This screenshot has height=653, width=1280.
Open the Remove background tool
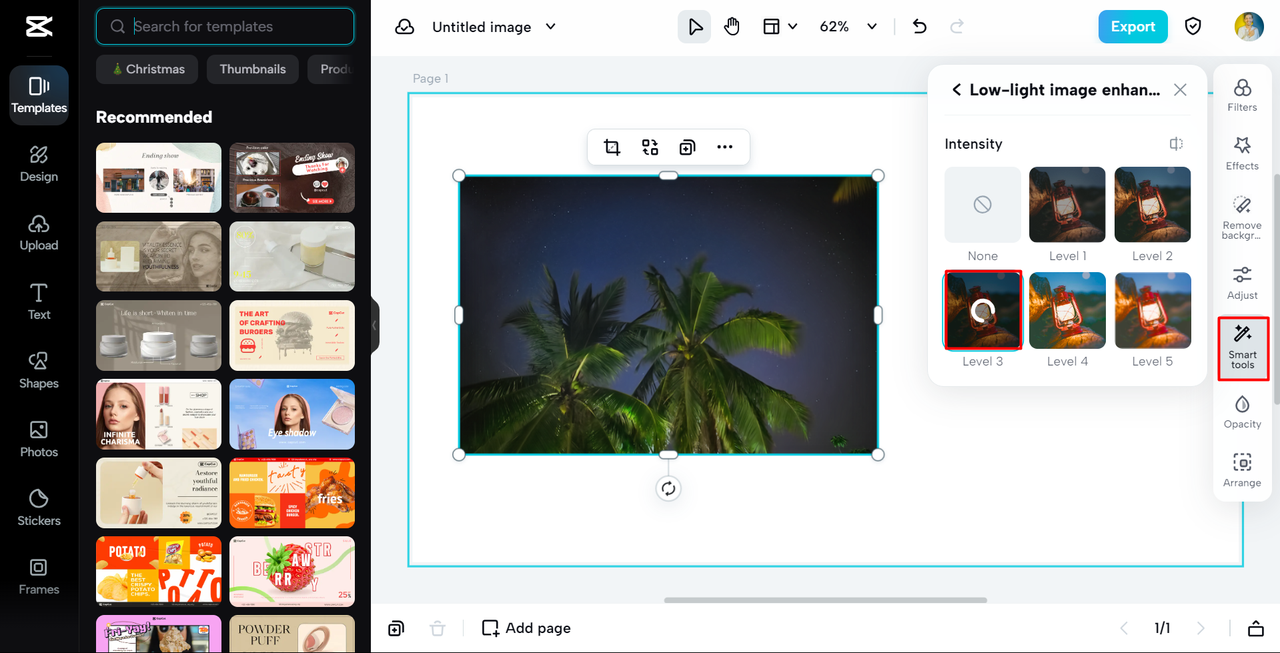click(1242, 217)
